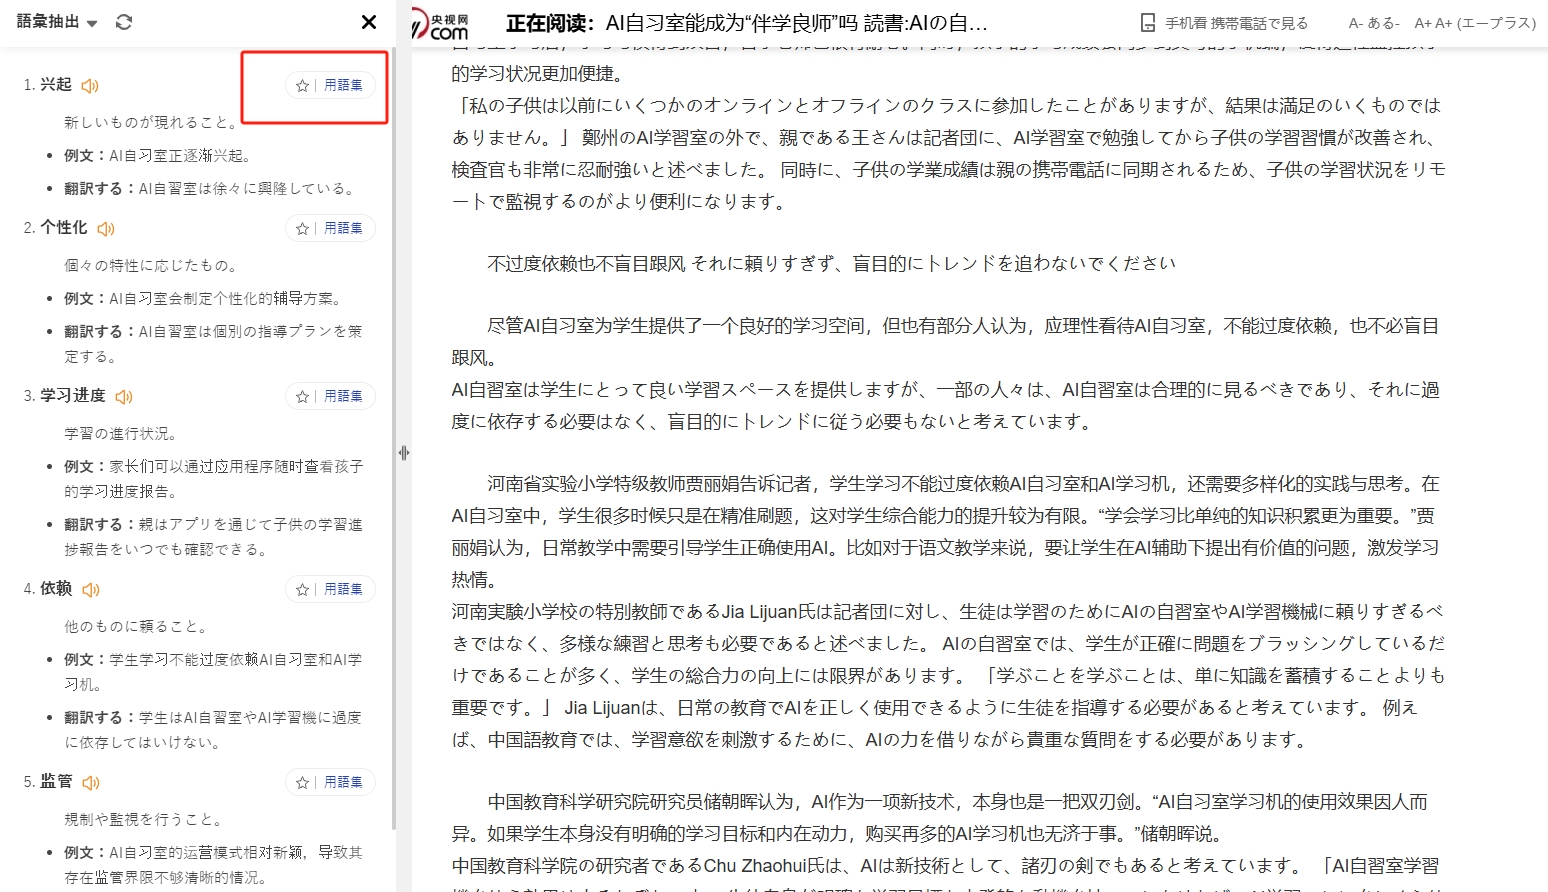1548x892 pixels.
Task: Click paragraph starting 尽管AI自习室为学生提供了
Action: pos(946,341)
